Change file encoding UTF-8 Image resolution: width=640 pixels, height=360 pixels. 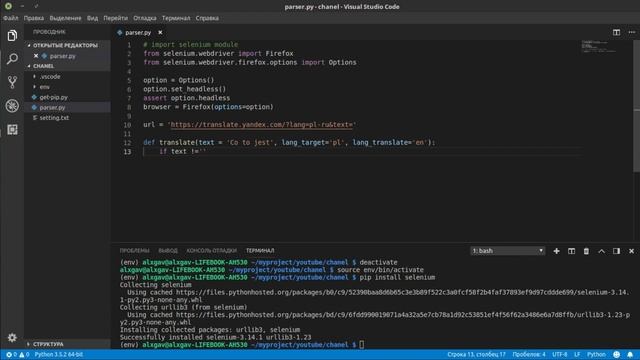560,354
